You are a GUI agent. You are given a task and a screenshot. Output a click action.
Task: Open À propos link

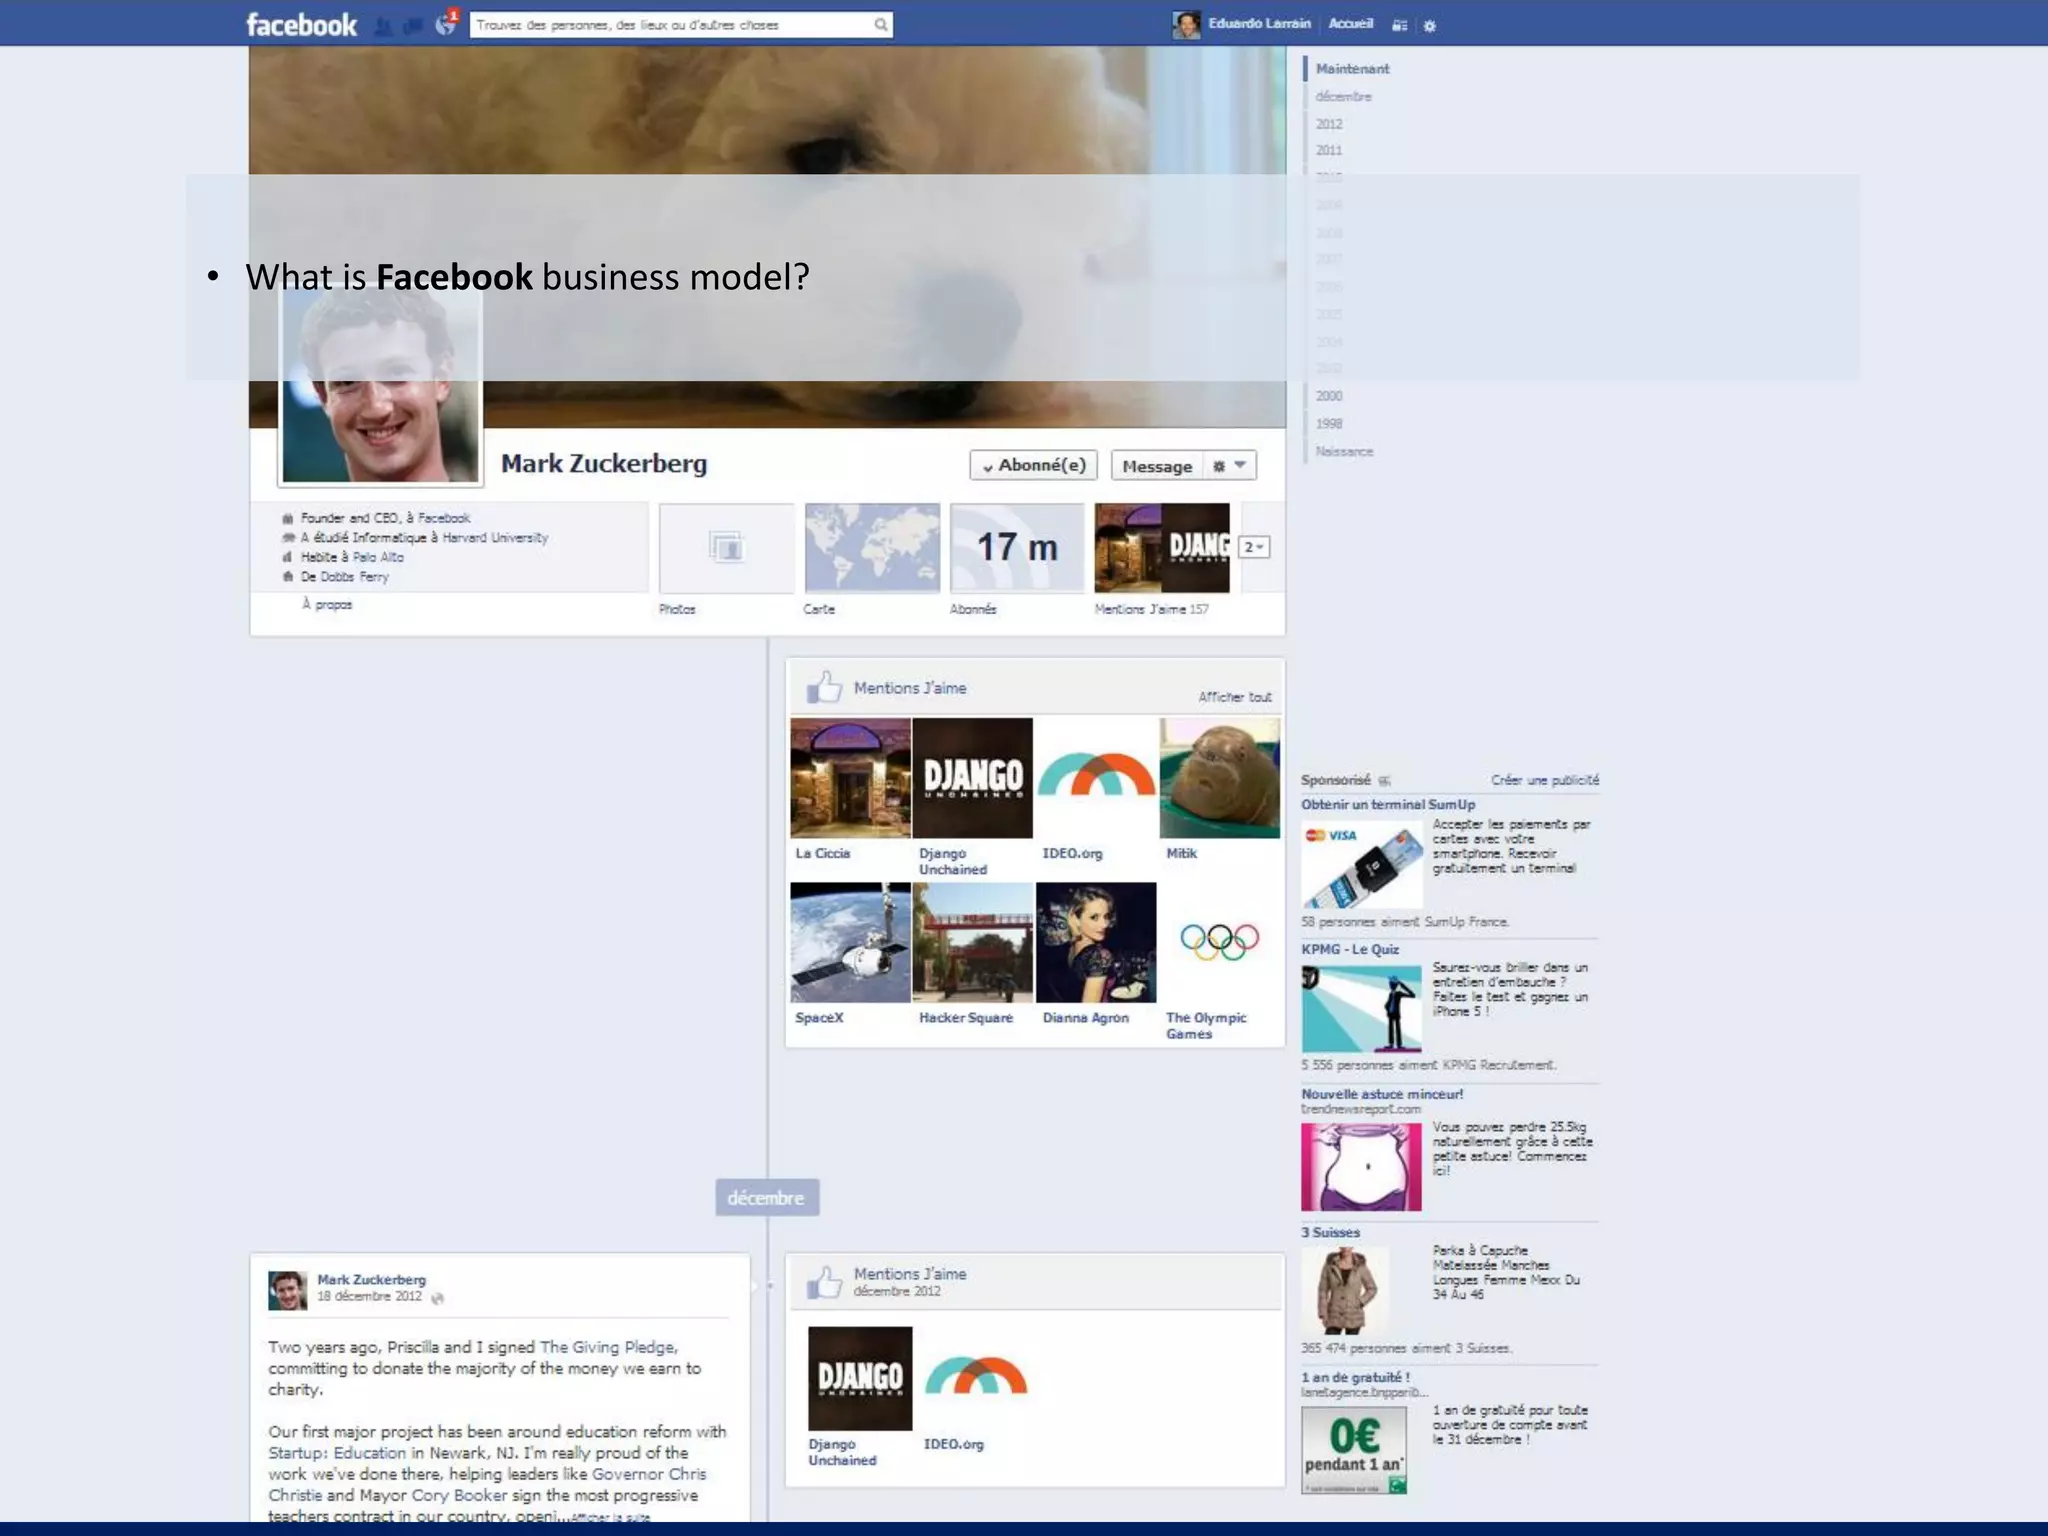[327, 604]
